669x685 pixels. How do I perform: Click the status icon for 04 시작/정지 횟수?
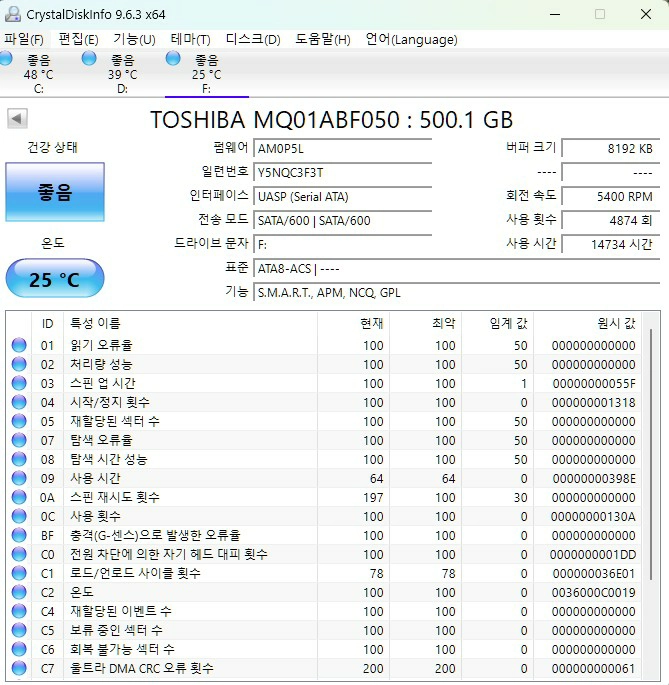(19, 402)
